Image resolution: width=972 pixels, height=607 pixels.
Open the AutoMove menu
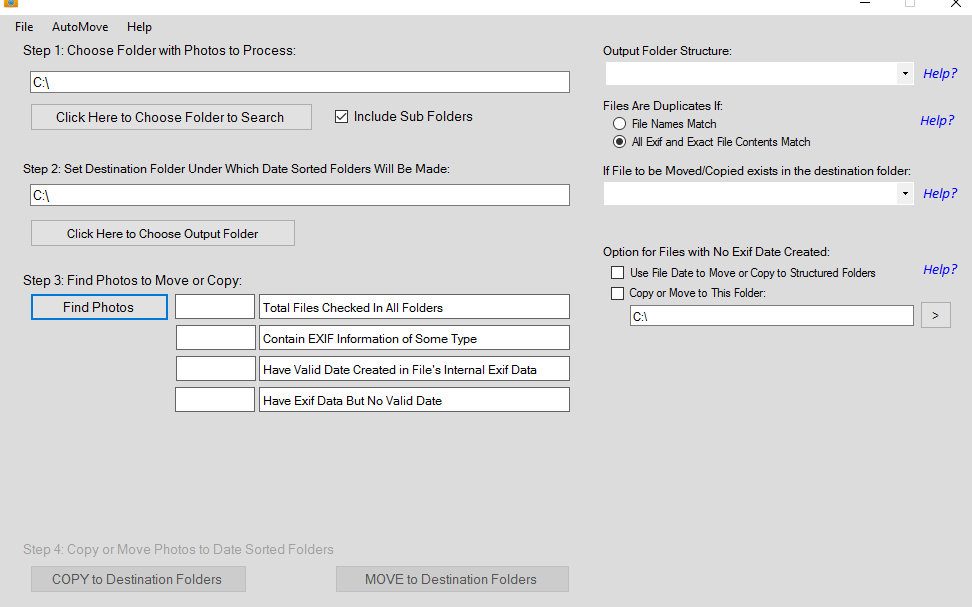[80, 27]
